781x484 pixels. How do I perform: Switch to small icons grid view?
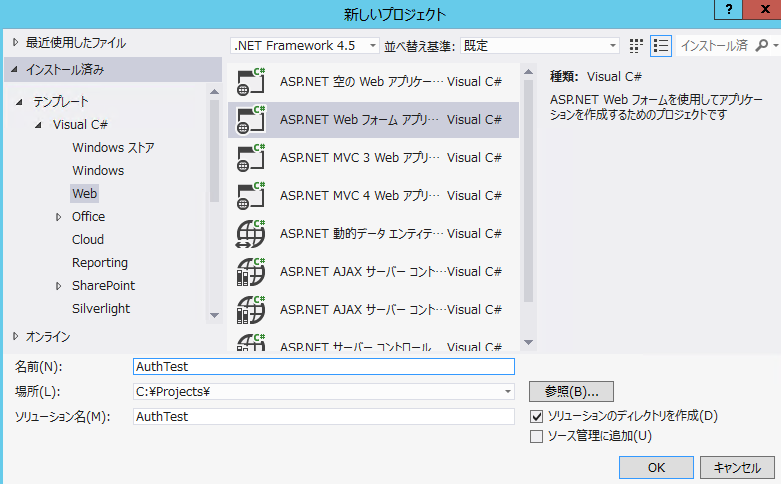tap(636, 46)
